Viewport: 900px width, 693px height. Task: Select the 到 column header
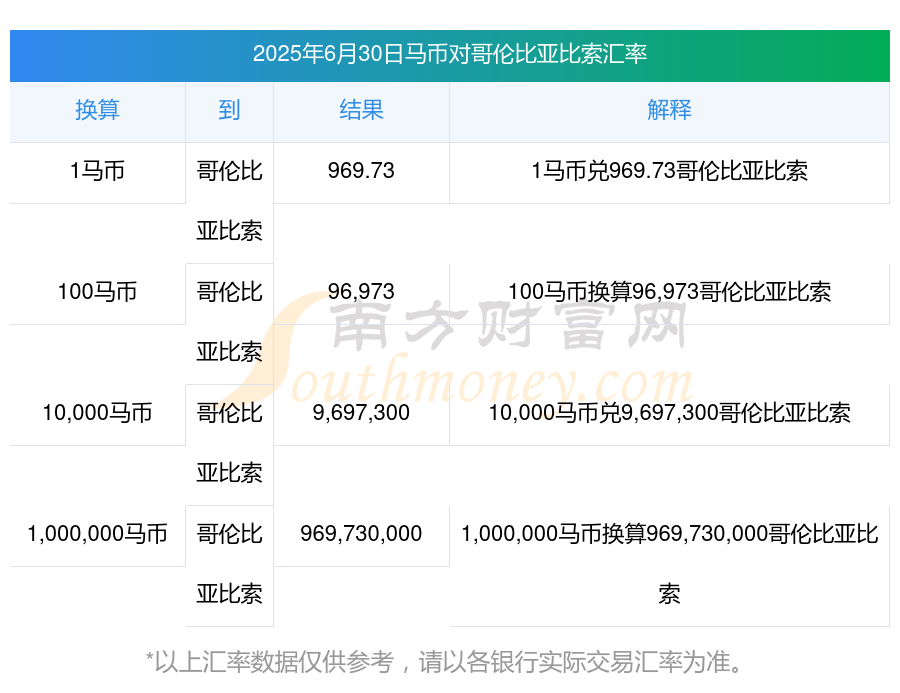coord(229,110)
